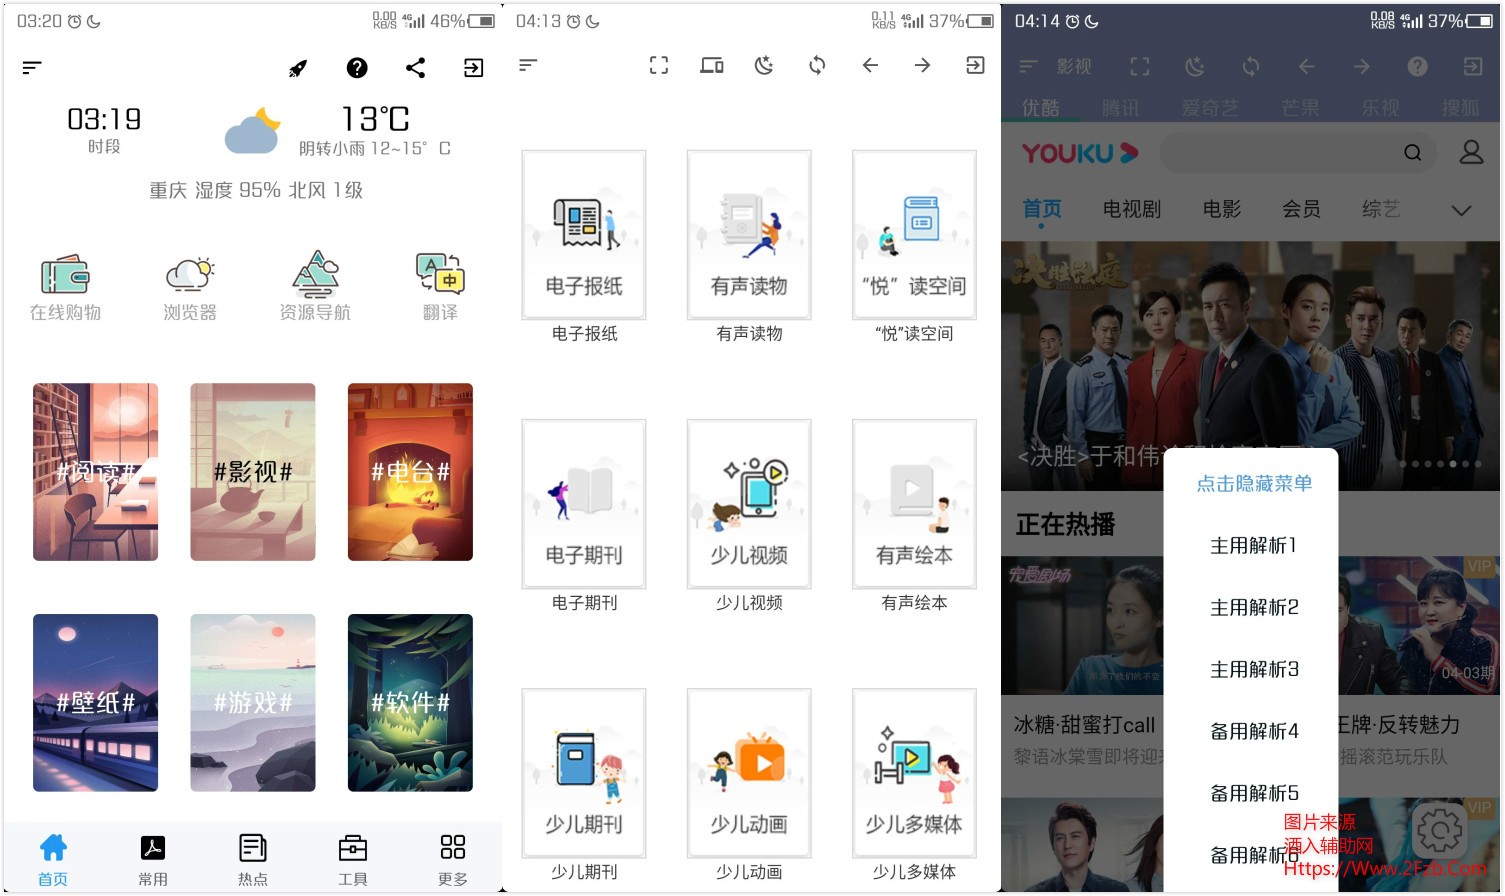Toggle fullscreen in reading screen toolbar

click(x=659, y=65)
